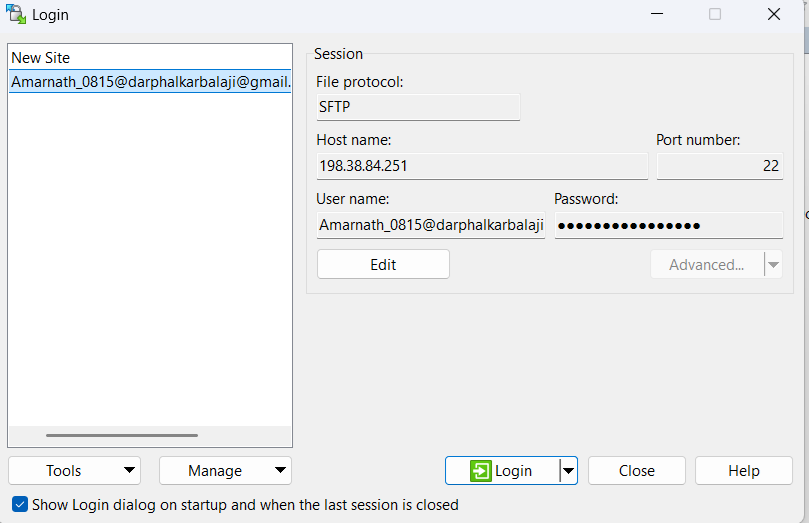This screenshot has width=809, height=523.
Task: Open the Tools dropdown menu
Action: point(74,471)
